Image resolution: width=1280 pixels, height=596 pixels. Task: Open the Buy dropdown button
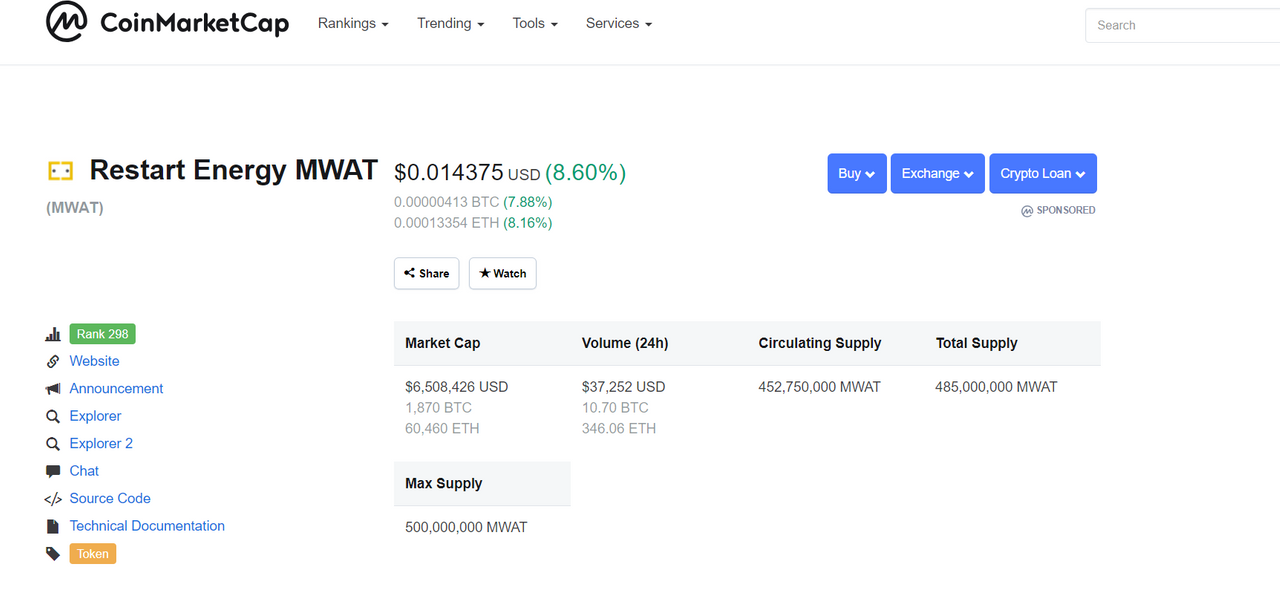857,173
